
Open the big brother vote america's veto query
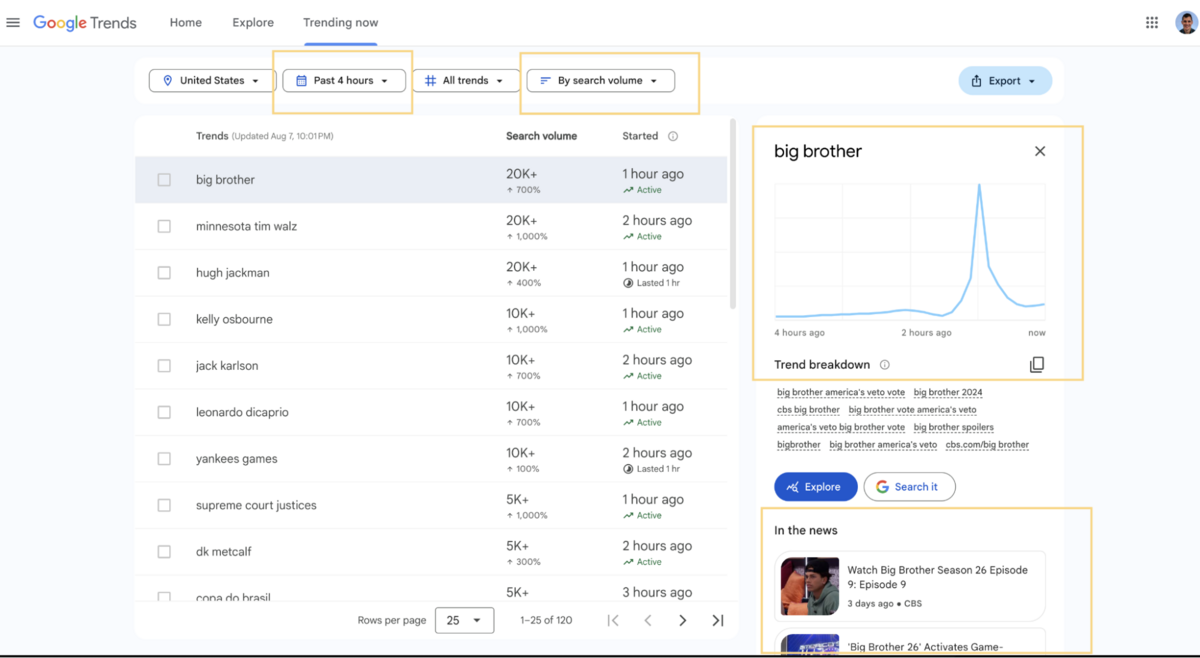(x=913, y=410)
